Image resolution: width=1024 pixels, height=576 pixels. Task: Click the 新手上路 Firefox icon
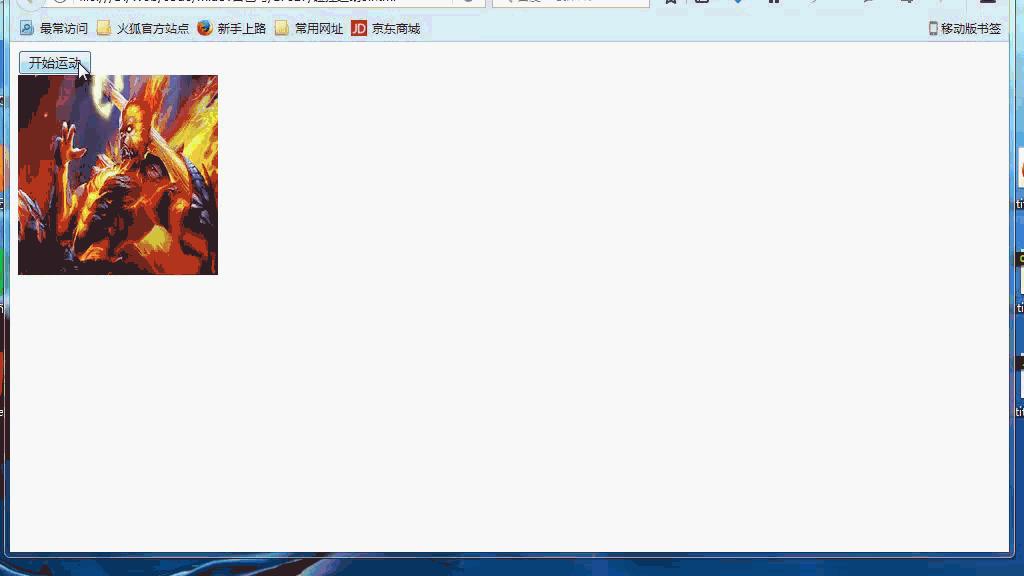[x=204, y=28]
